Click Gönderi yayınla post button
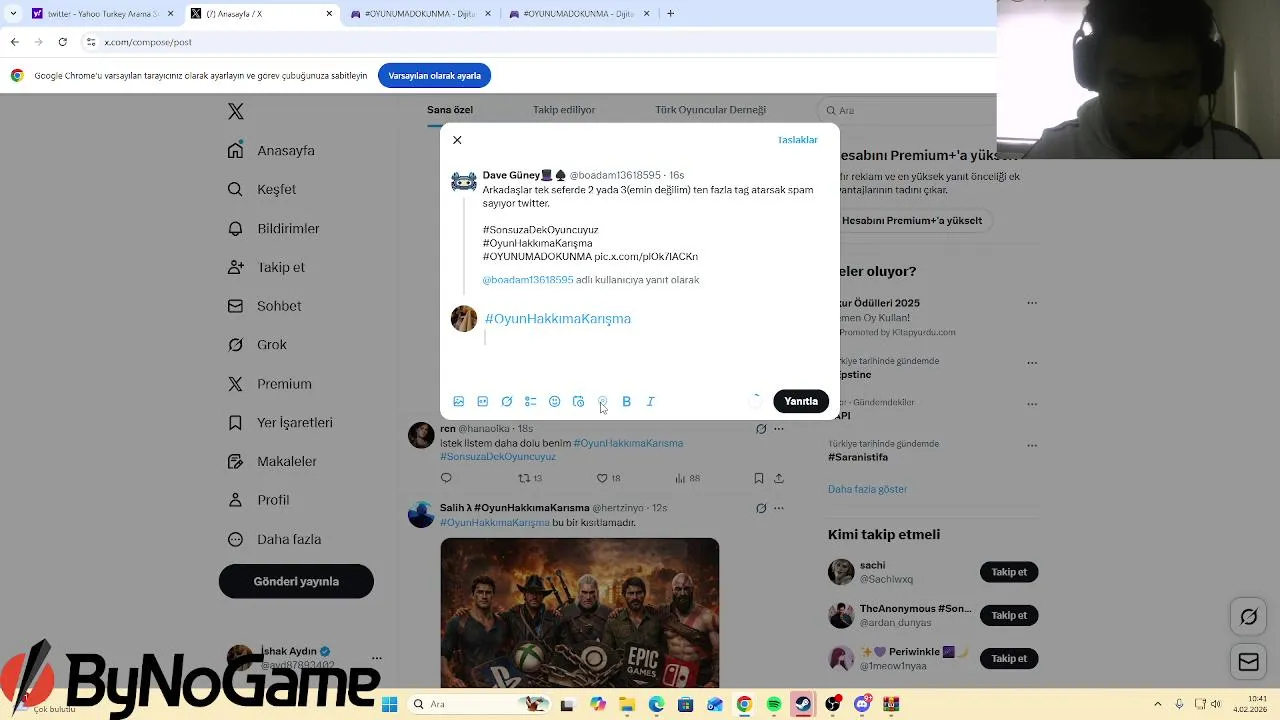1280x720 pixels. 296,581
